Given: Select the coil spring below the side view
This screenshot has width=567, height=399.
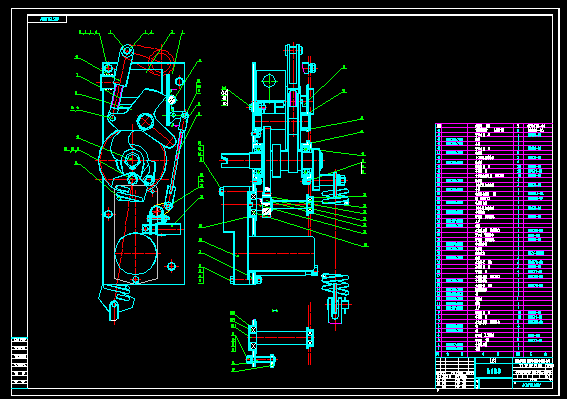Looking at the screenshot, I should [x=335, y=284].
